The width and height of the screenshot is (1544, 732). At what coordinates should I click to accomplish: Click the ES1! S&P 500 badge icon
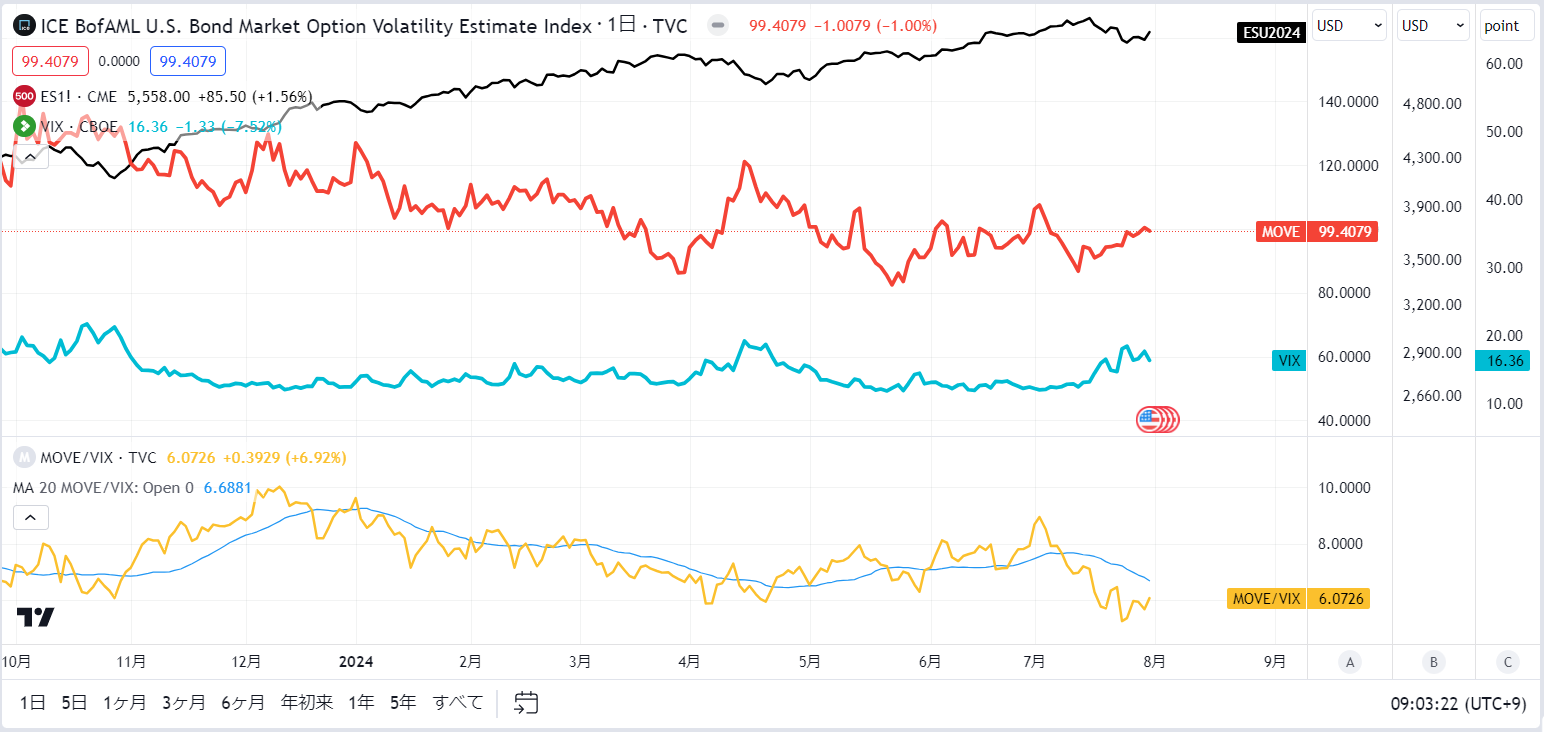(24, 97)
